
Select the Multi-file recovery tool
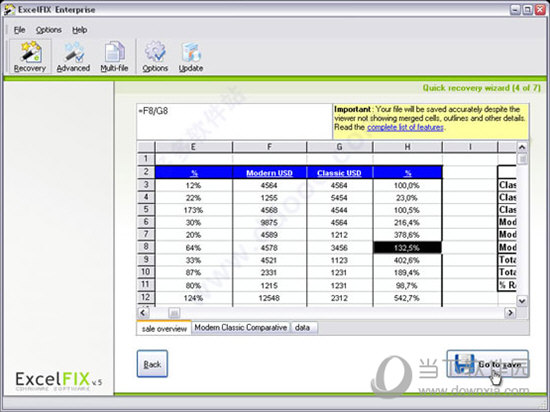click(114, 56)
